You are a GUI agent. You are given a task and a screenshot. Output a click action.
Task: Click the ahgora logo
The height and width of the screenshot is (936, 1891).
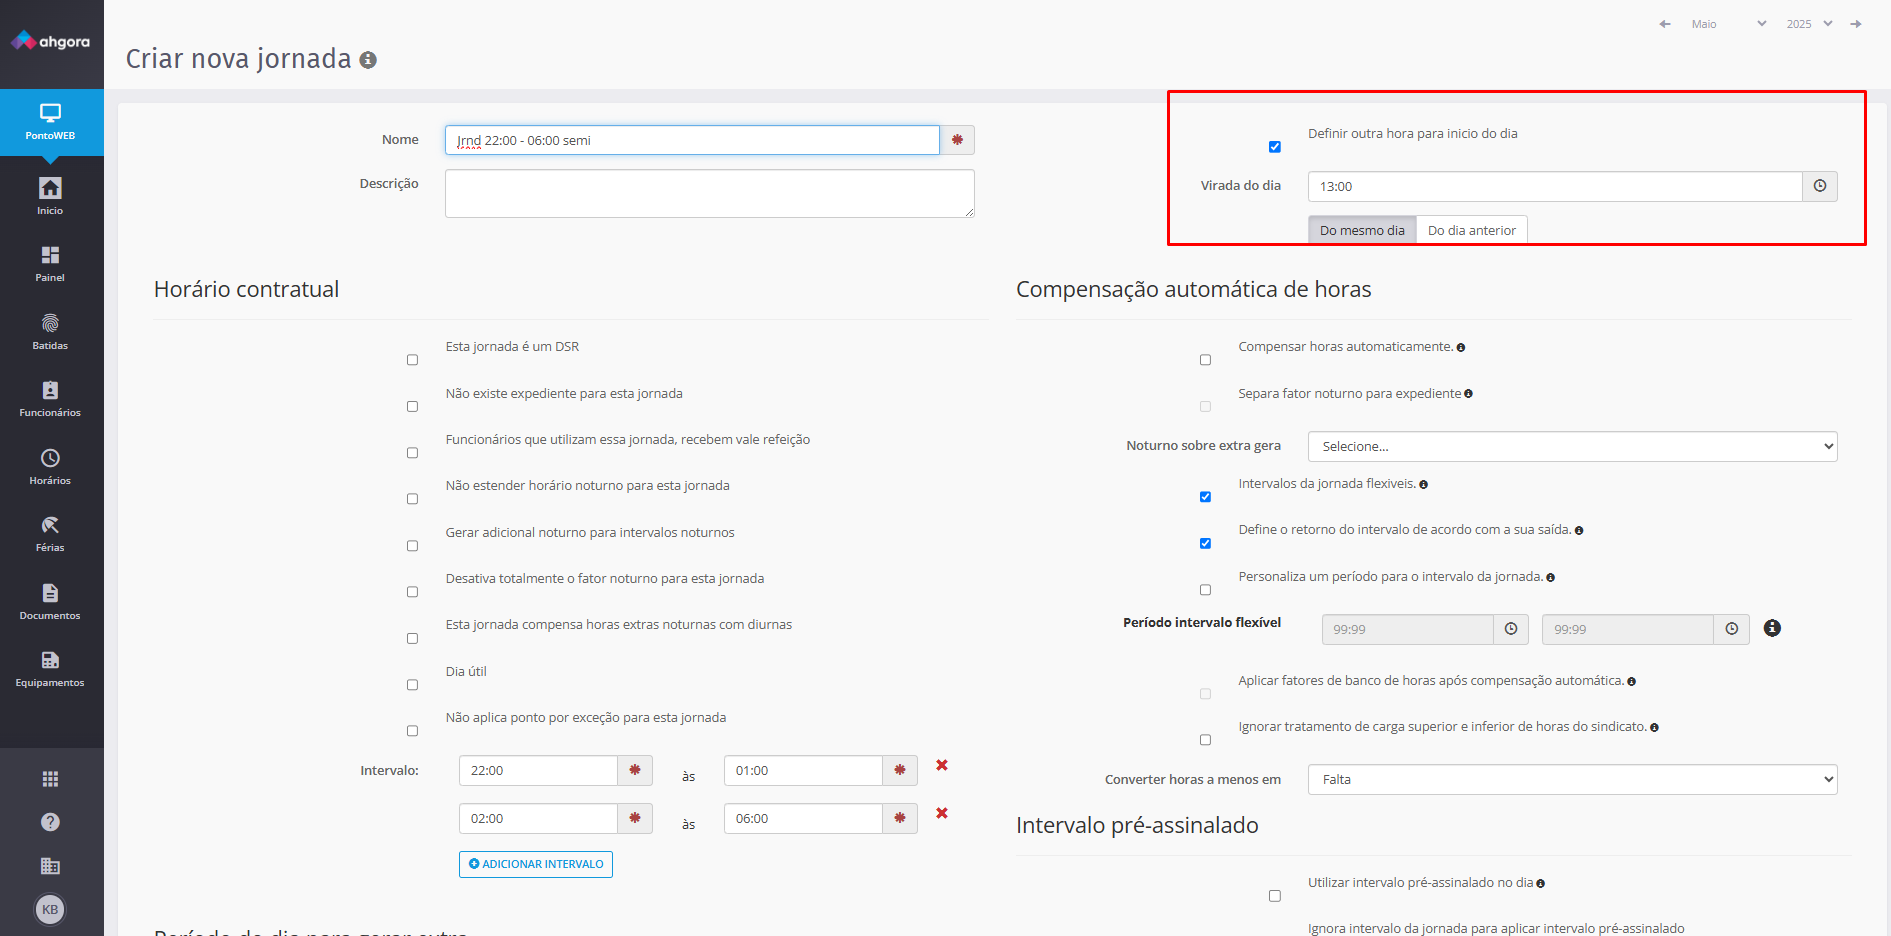(50, 41)
